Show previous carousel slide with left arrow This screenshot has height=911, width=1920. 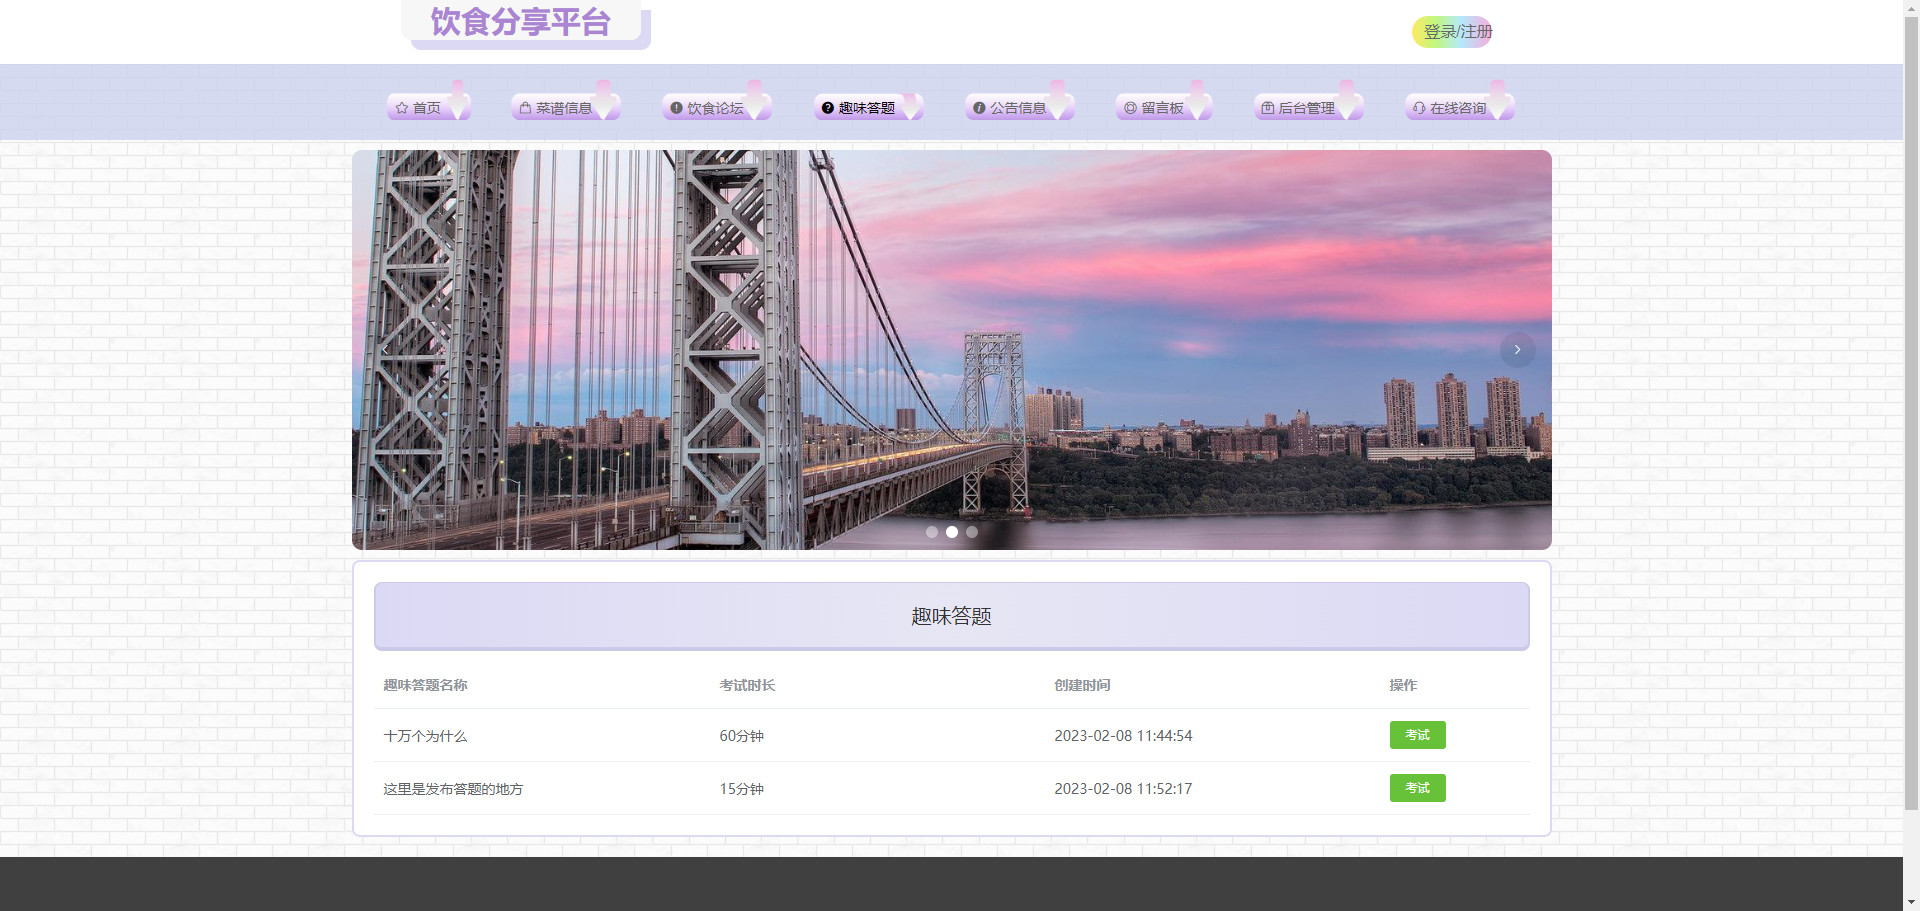387,350
